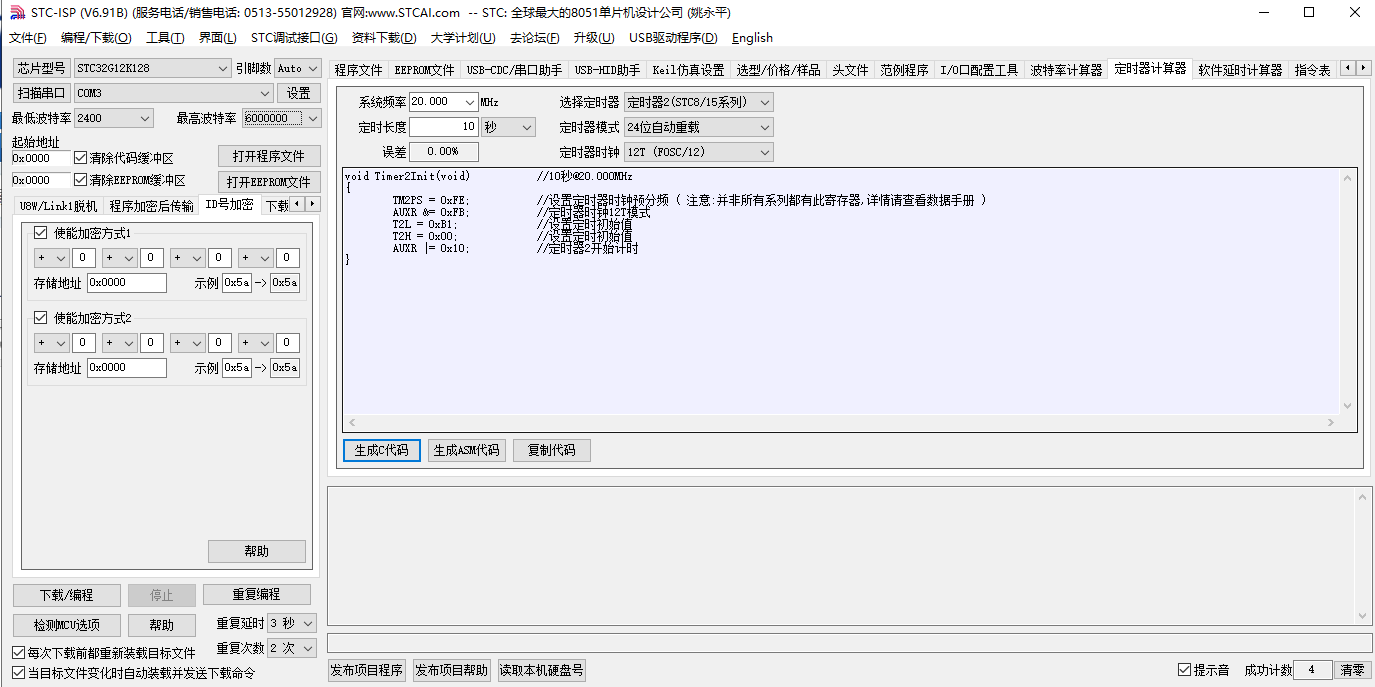Click 打开EEPROM文件 button
Screen dimensions: 1375x687
point(269,182)
